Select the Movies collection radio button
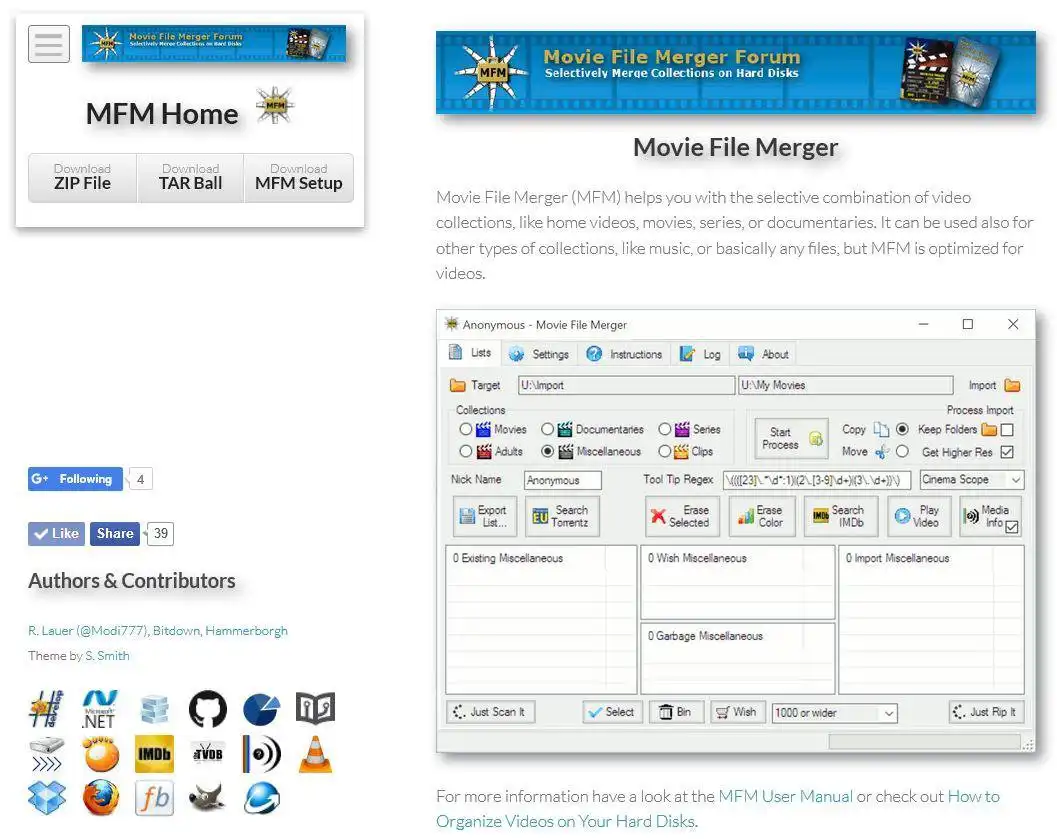The width and height of the screenshot is (1057, 839). [x=465, y=429]
